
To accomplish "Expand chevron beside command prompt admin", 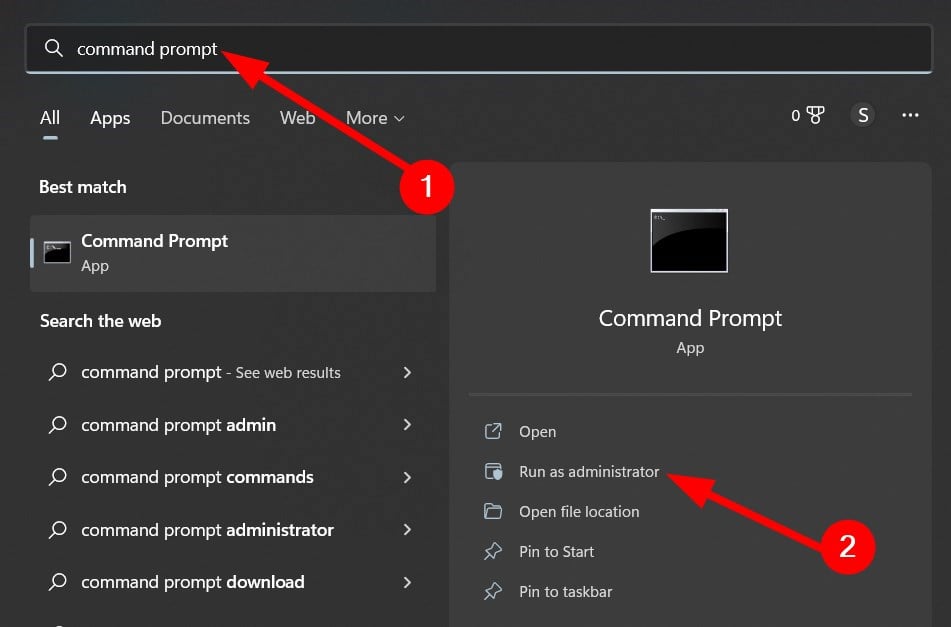I will pos(407,424).
